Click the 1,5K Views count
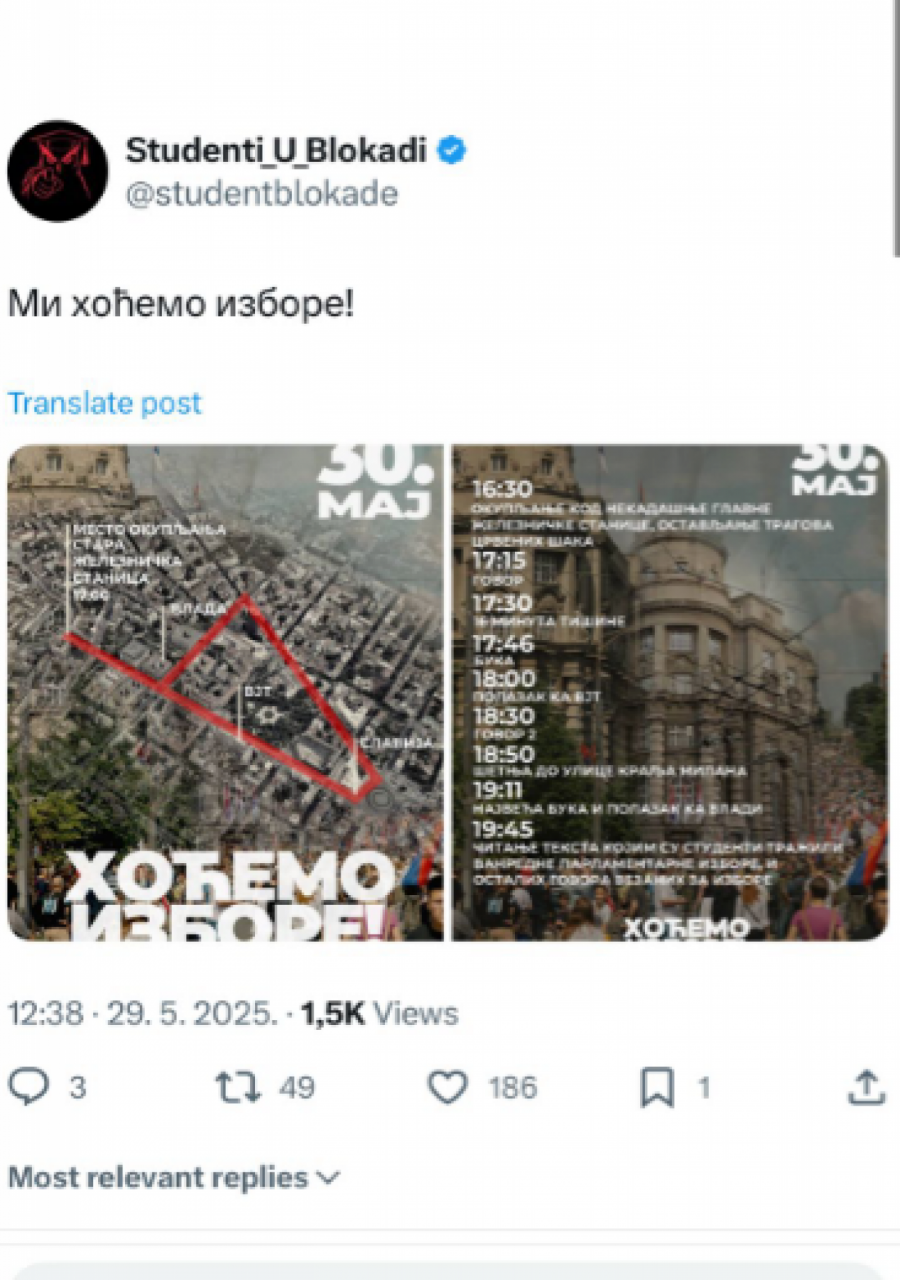 (x=380, y=1013)
